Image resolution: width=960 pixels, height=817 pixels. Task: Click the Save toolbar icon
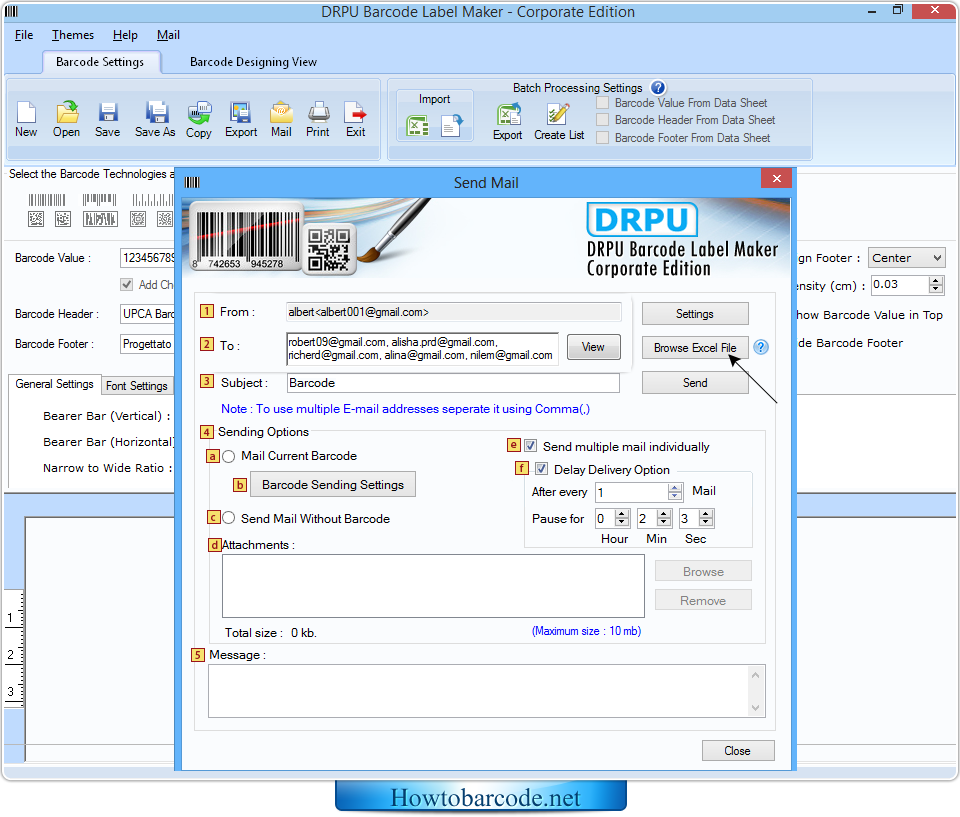[108, 119]
